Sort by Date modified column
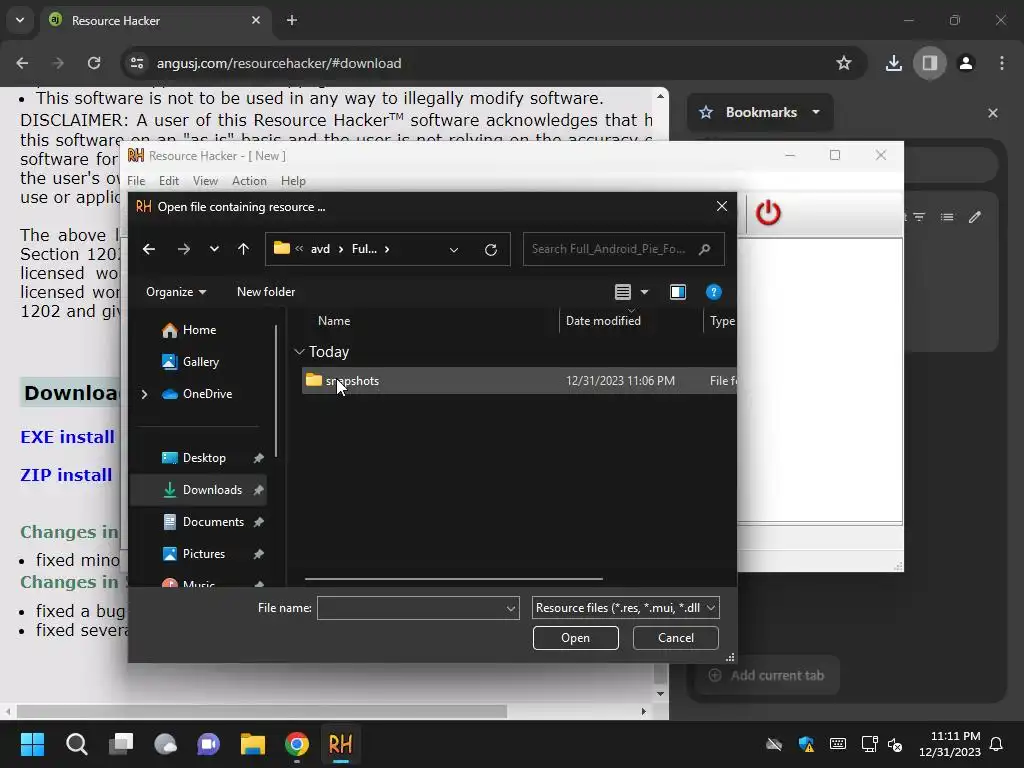The image size is (1024, 768). [x=603, y=321]
